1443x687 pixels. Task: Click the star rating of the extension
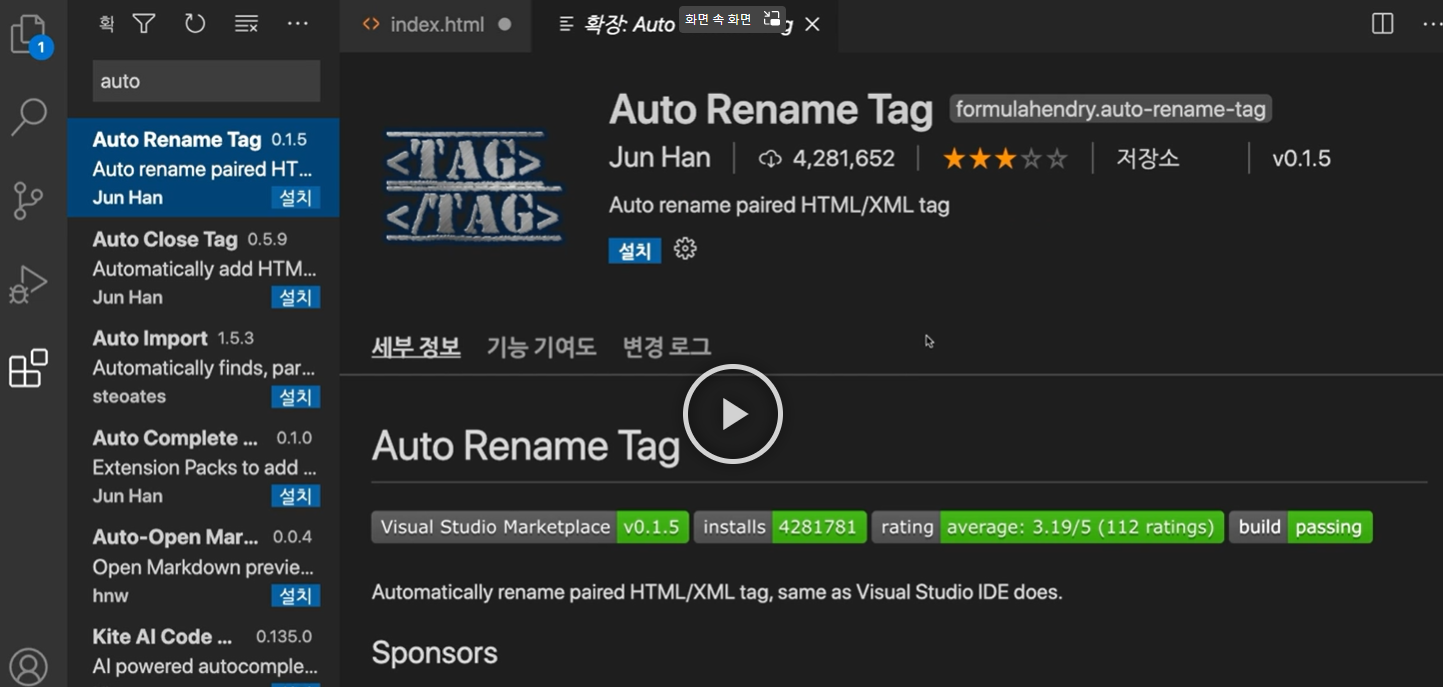point(1006,158)
